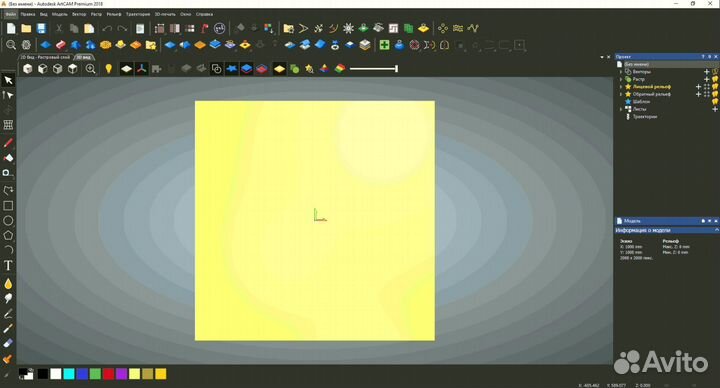Toggle the XYZ origin axes display
The height and width of the screenshot is (388, 720).
pyautogui.click(x=141, y=69)
